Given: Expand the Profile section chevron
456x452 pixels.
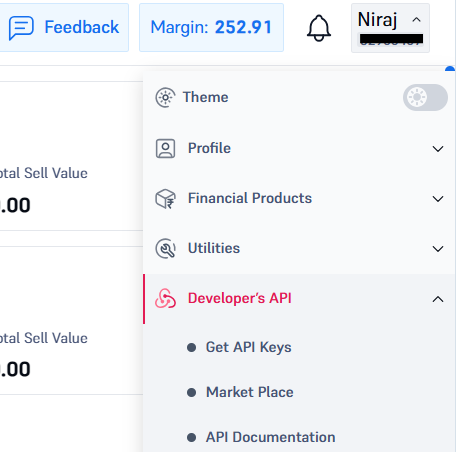Looking at the screenshot, I should point(438,149).
